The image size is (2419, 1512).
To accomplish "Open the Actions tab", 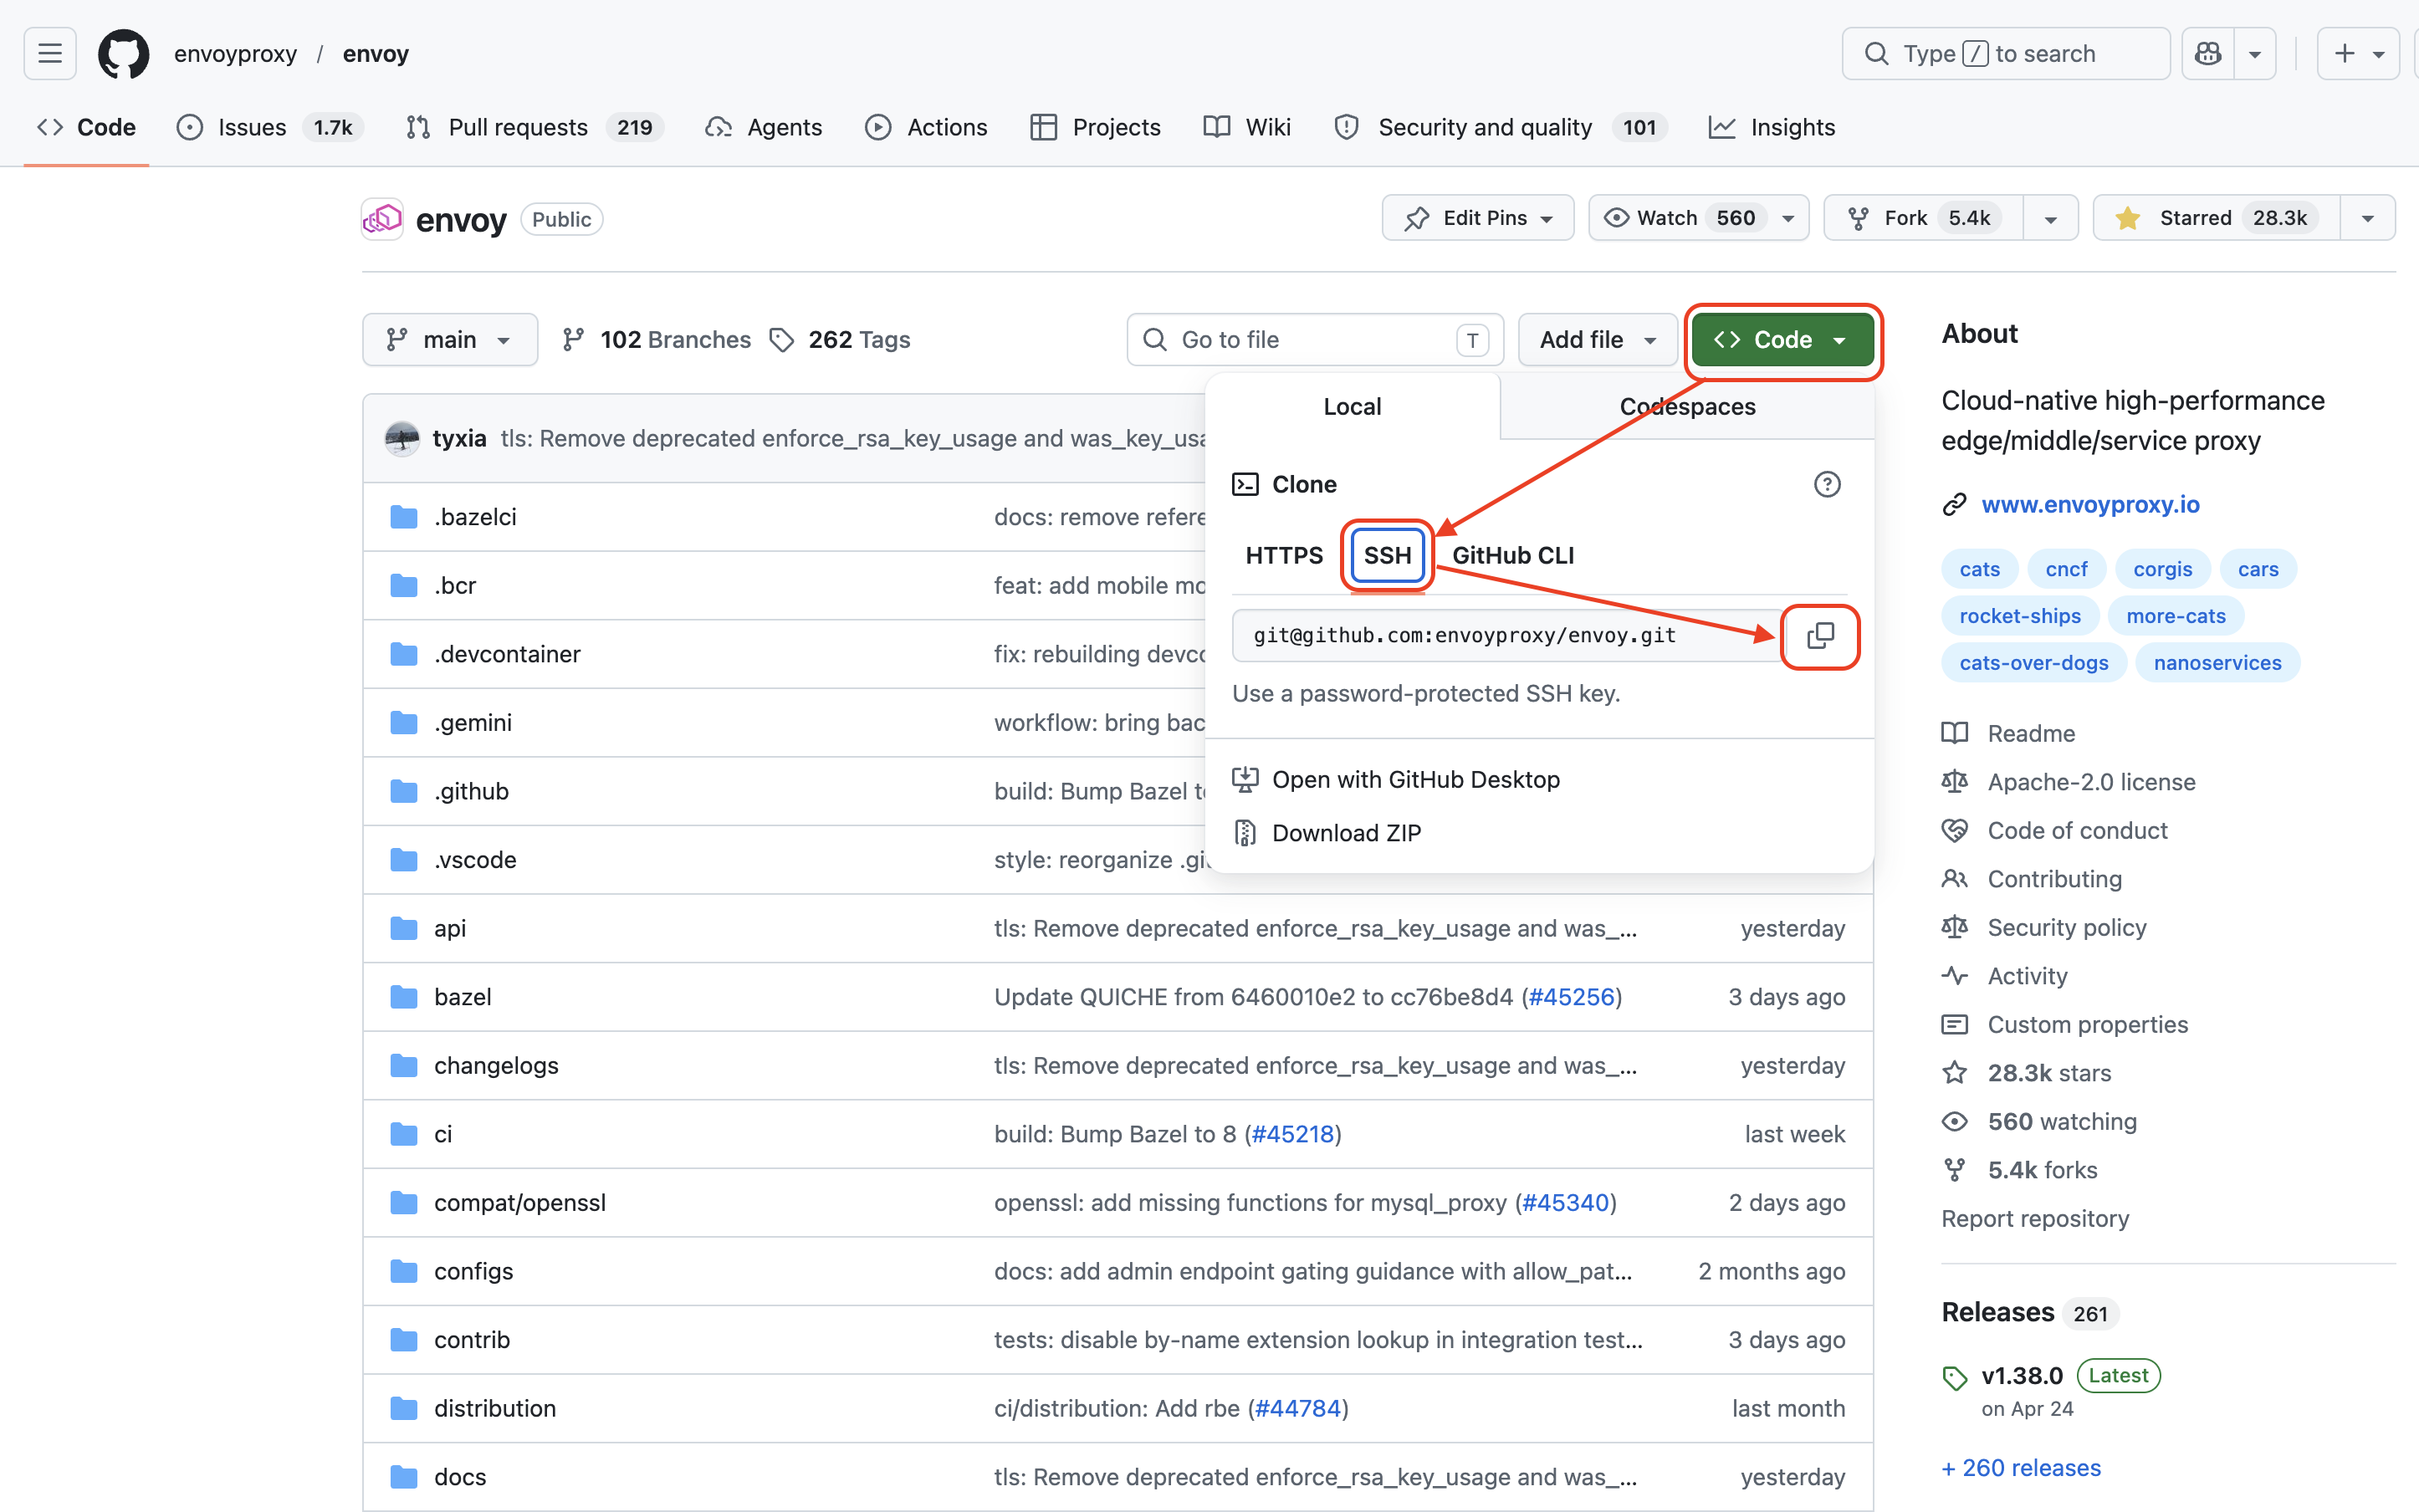I will [x=926, y=127].
